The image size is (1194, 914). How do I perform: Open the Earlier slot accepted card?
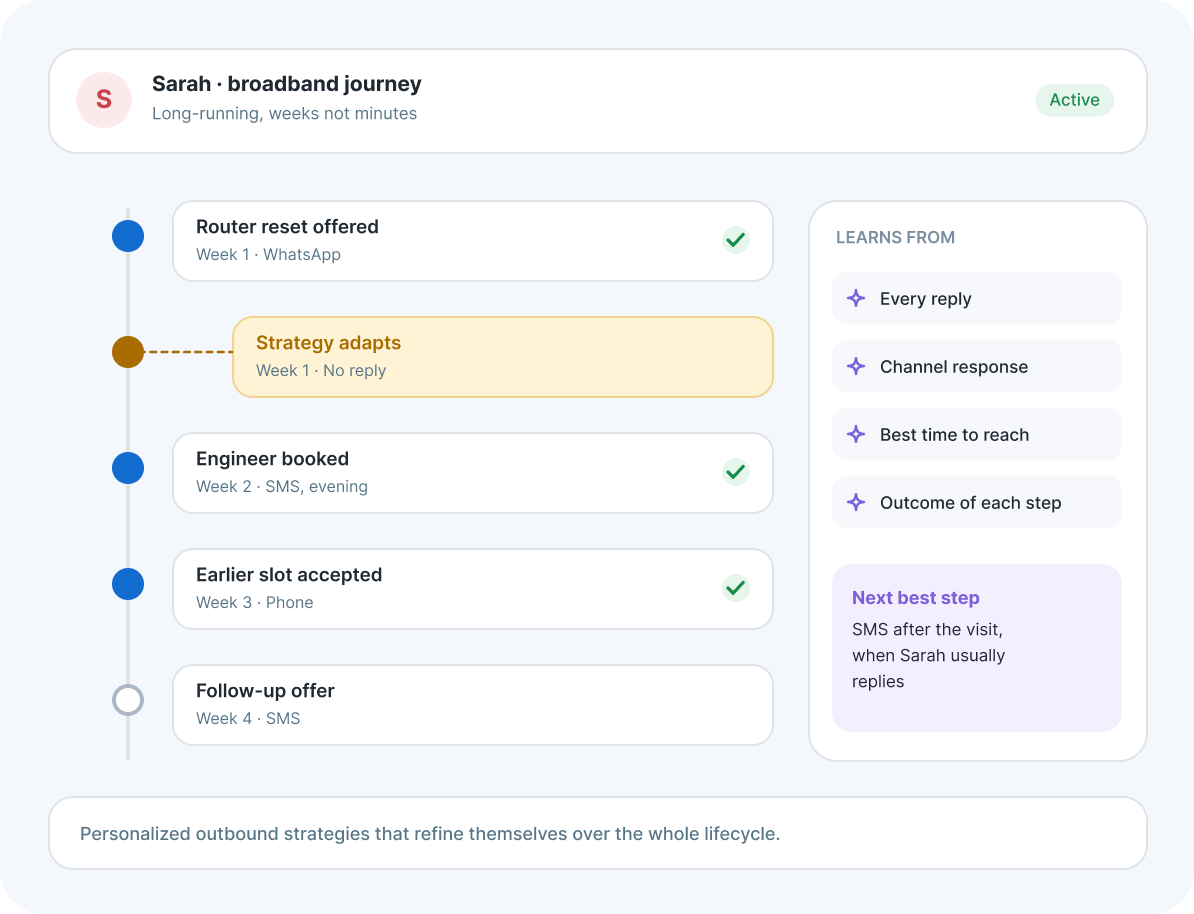473,589
